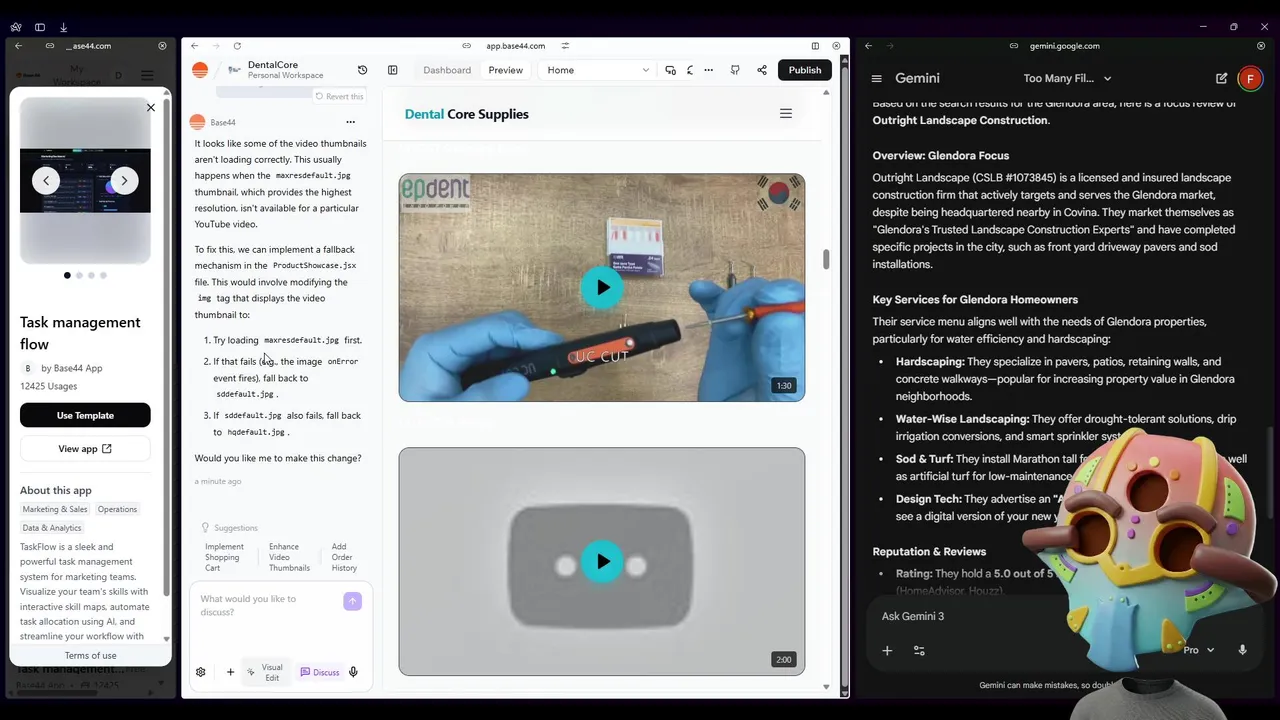Select the Operations tag

click(117, 509)
